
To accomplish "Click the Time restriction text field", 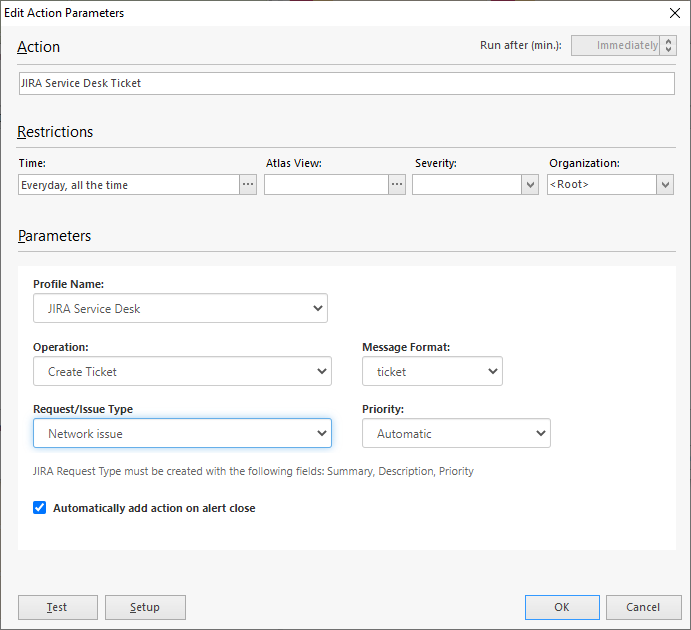I will coord(129,185).
